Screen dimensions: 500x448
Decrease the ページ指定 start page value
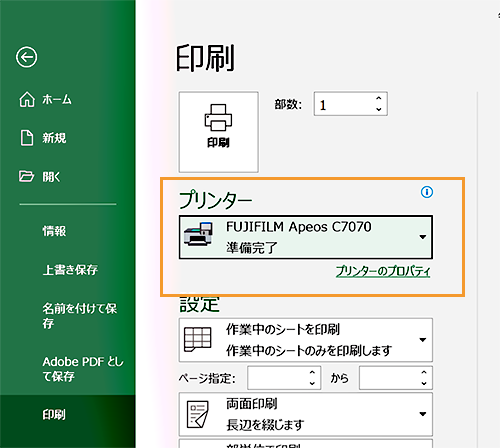[x=312, y=383]
